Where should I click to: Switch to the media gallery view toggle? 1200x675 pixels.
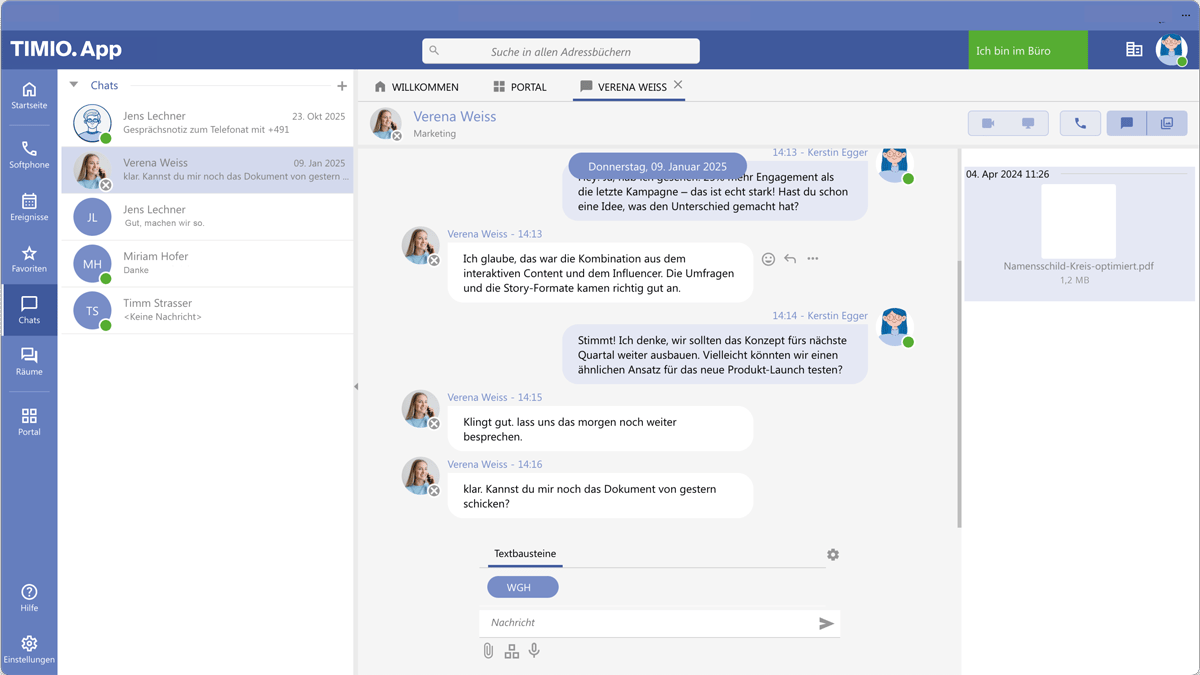point(1166,122)
